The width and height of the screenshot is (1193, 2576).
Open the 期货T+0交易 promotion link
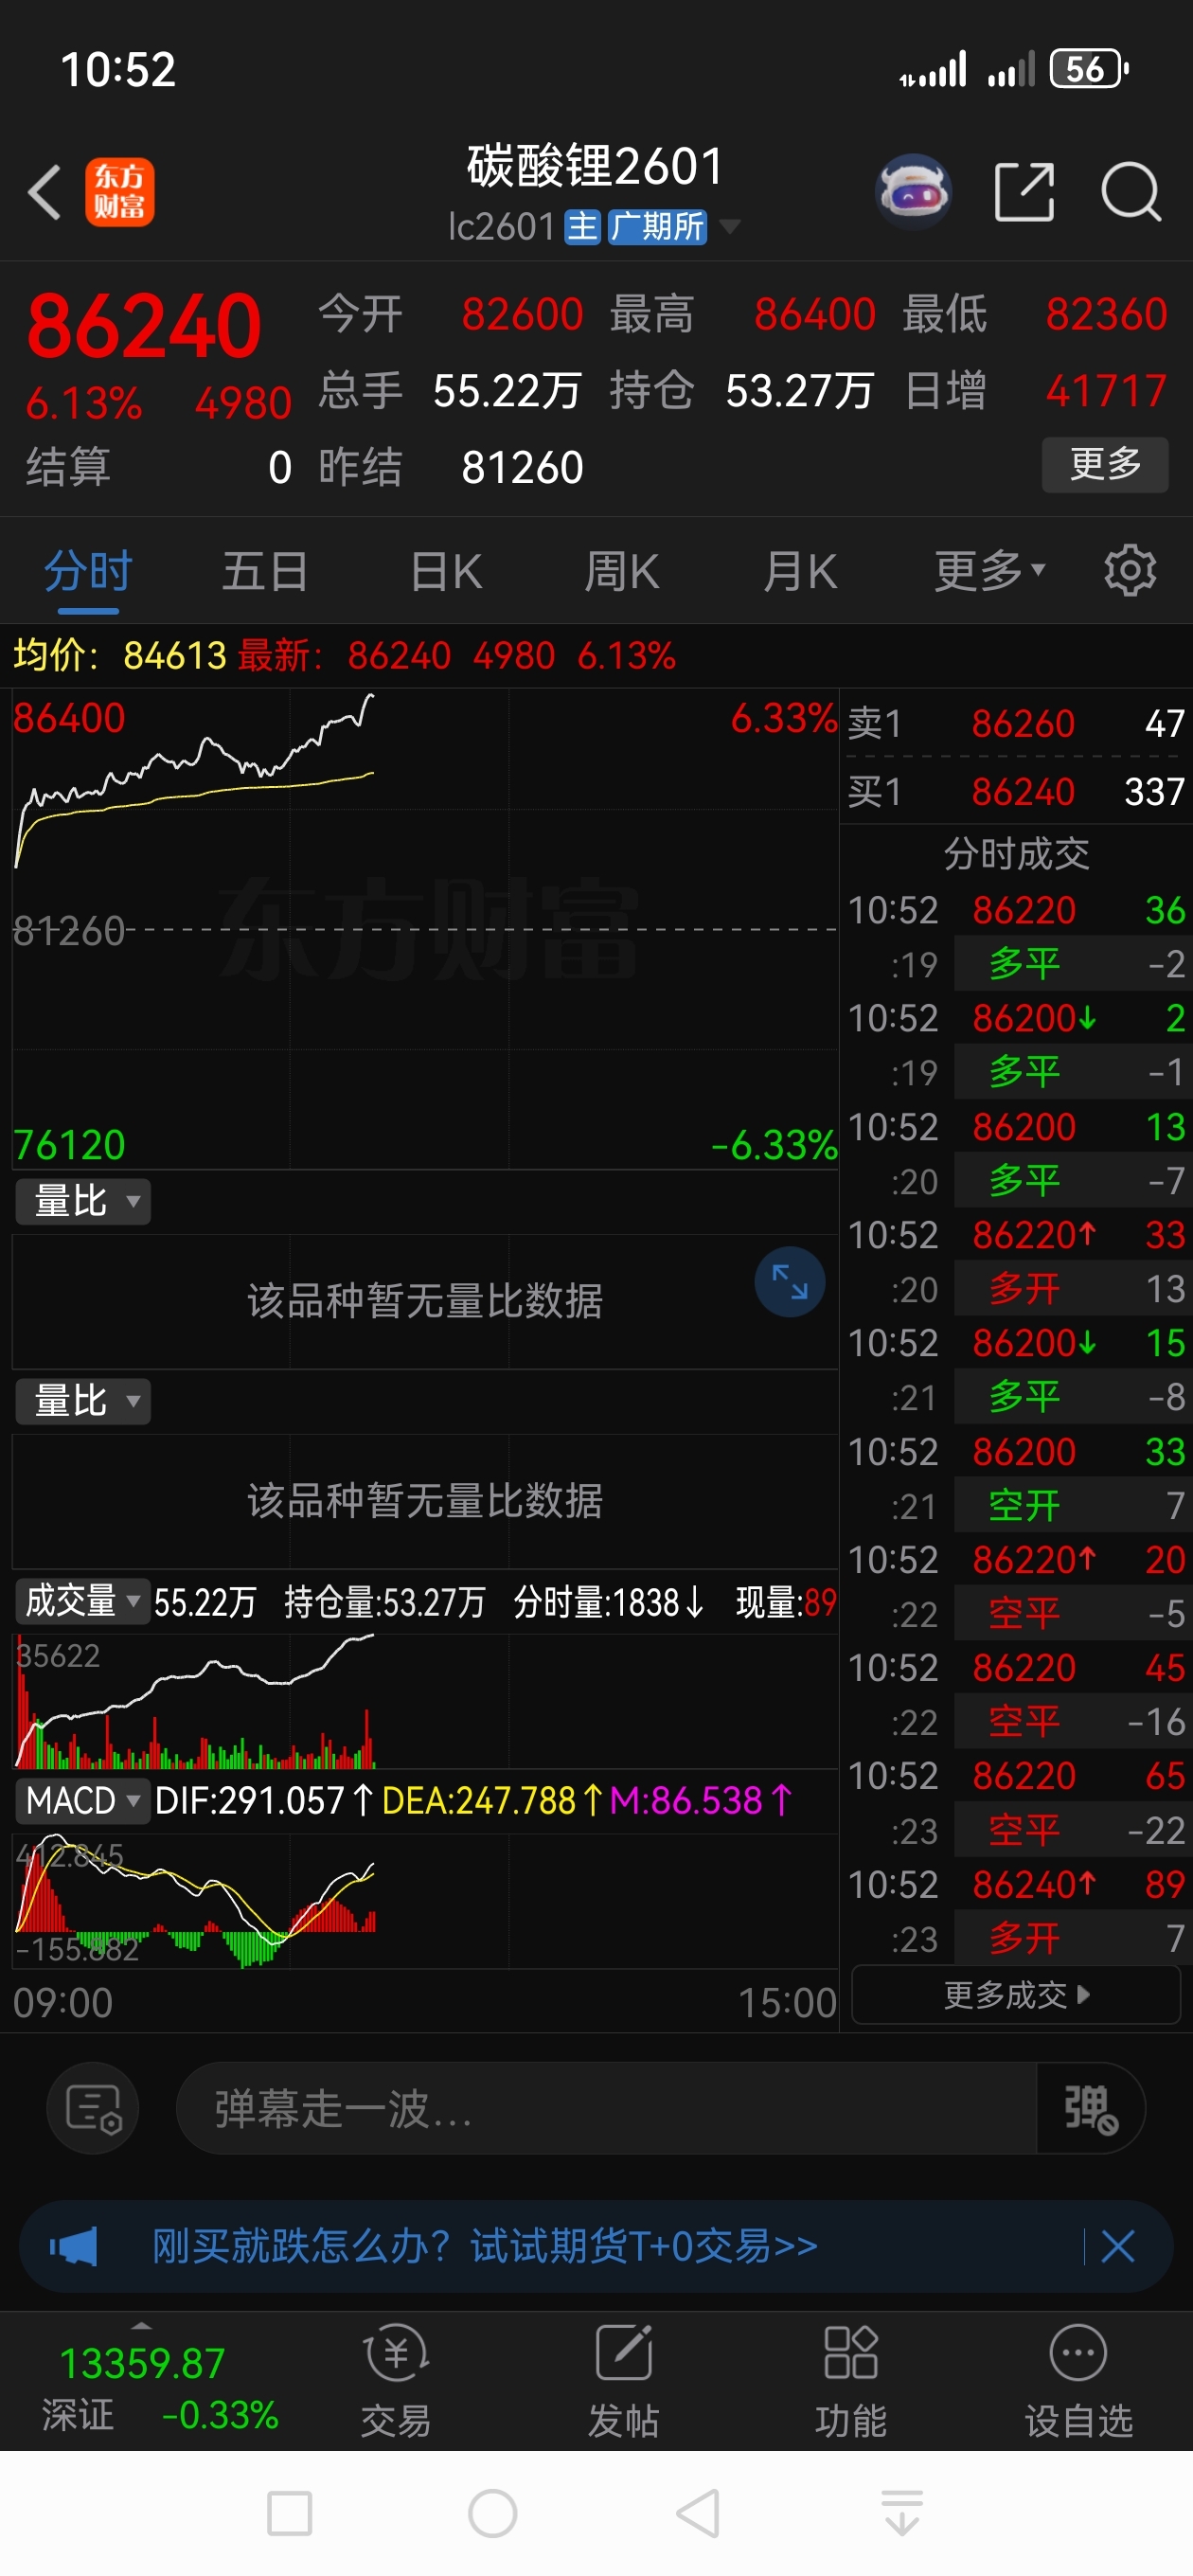485,2246
